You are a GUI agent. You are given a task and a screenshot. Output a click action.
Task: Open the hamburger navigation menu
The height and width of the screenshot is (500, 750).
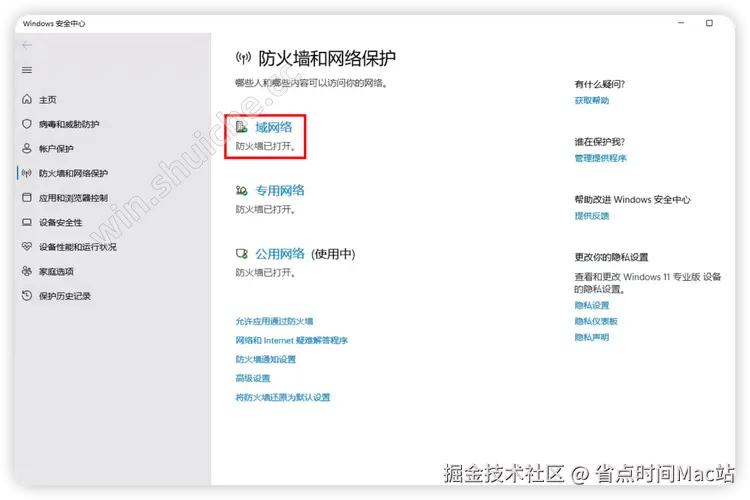coord(27,70)
